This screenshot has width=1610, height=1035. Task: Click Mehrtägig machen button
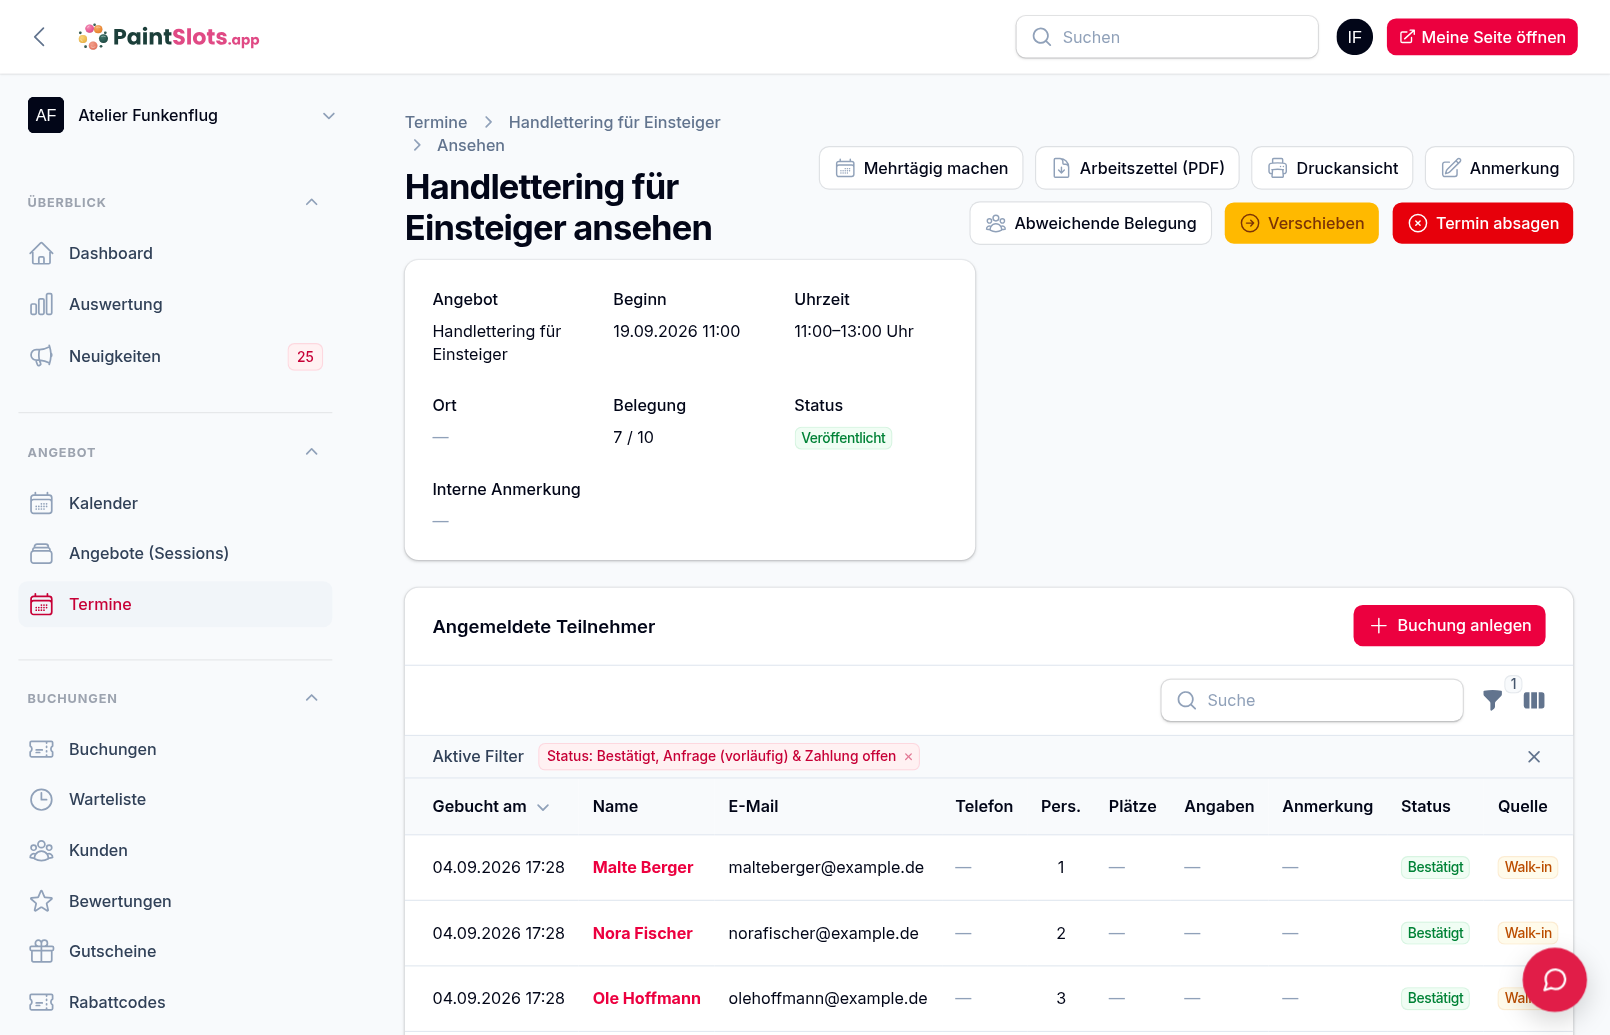click(921, 168)
